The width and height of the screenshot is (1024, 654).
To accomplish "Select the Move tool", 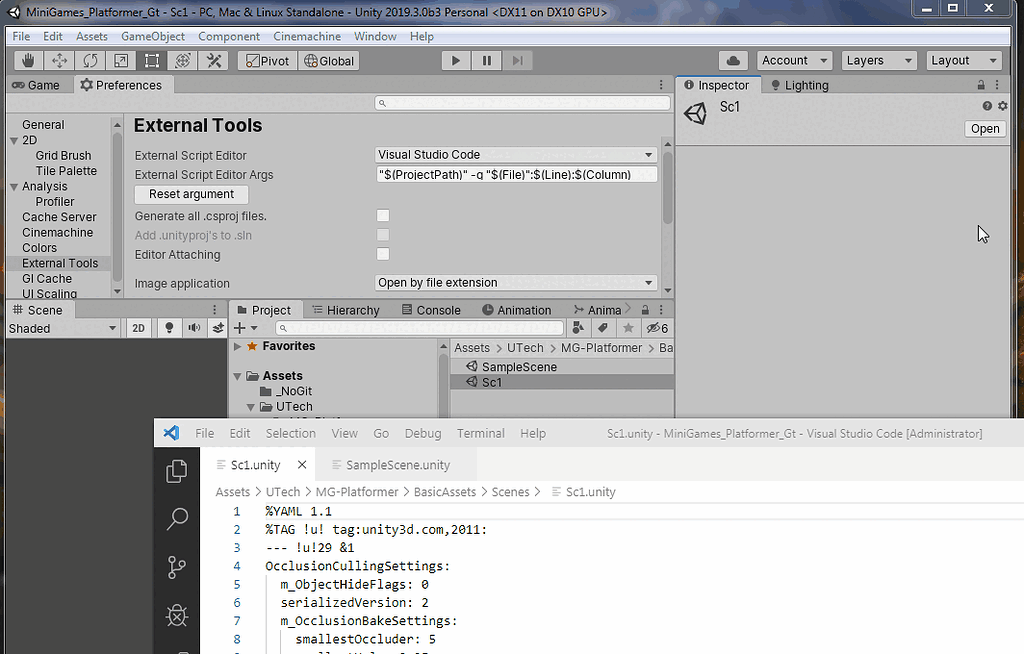I will [59, 60].
